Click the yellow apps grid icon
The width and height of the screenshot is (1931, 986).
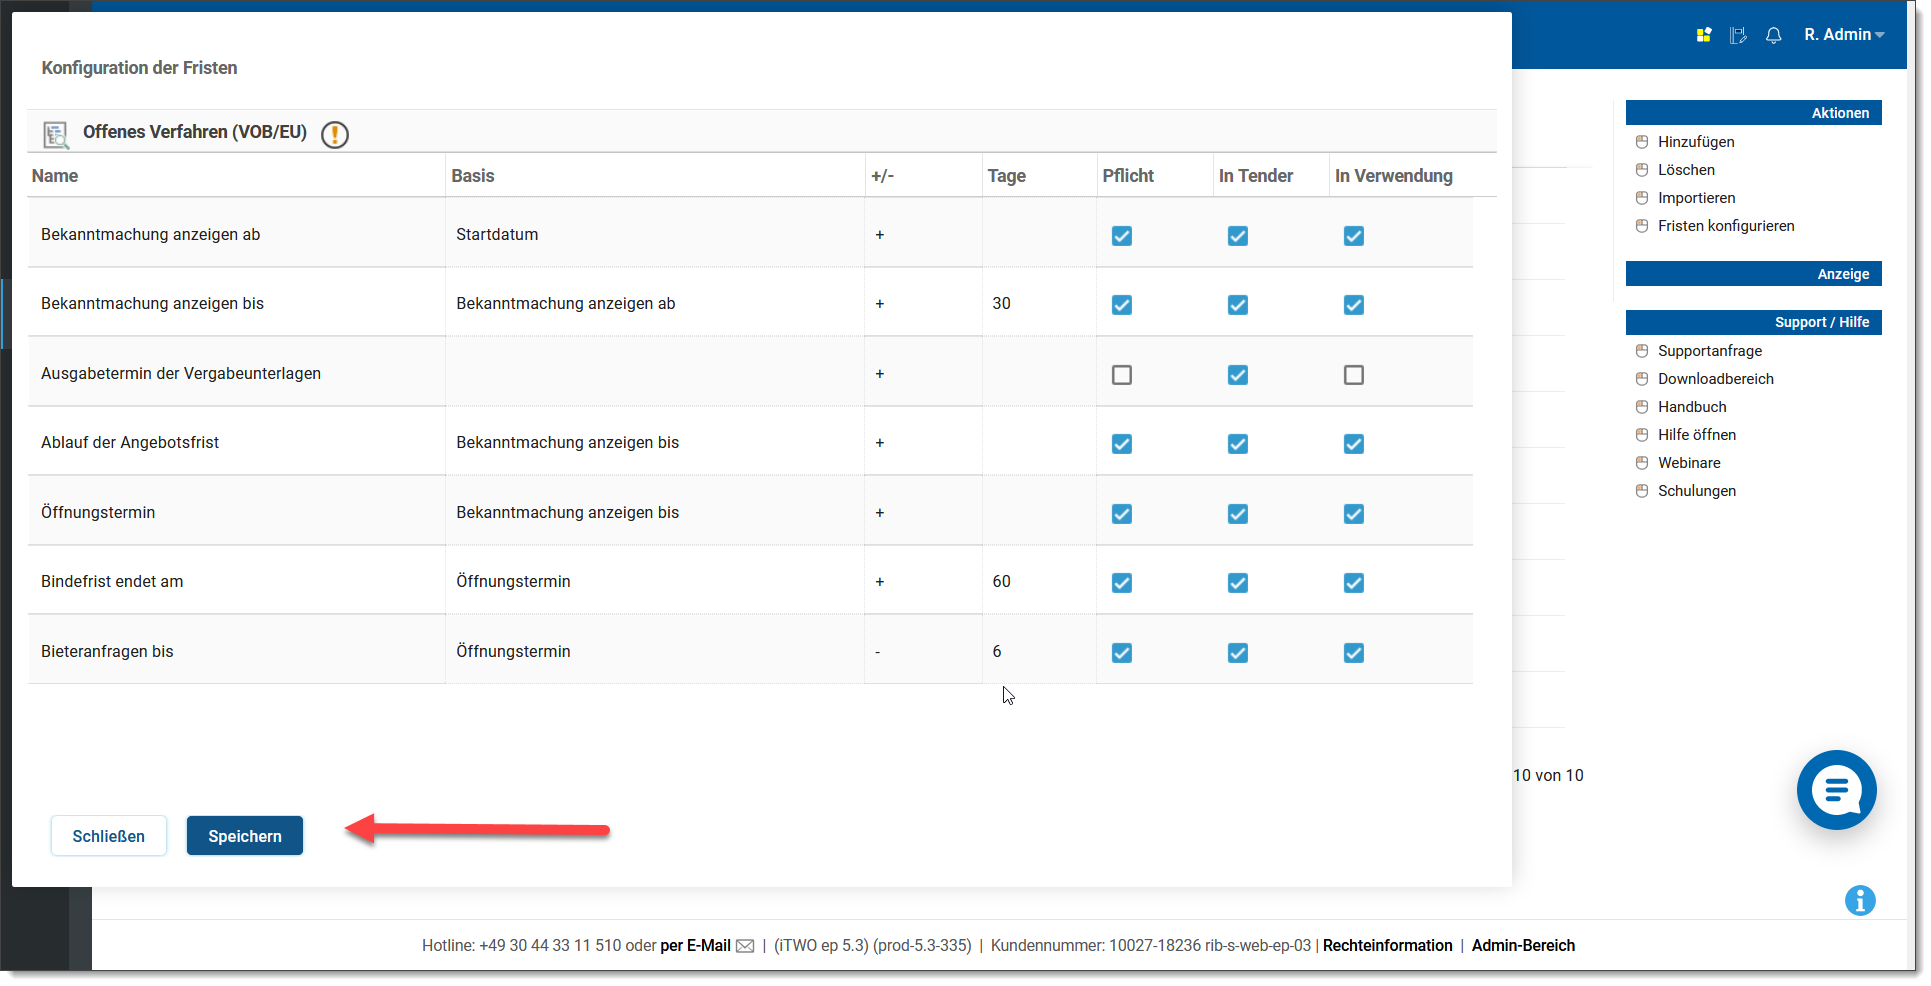(x=1704, y=35)
